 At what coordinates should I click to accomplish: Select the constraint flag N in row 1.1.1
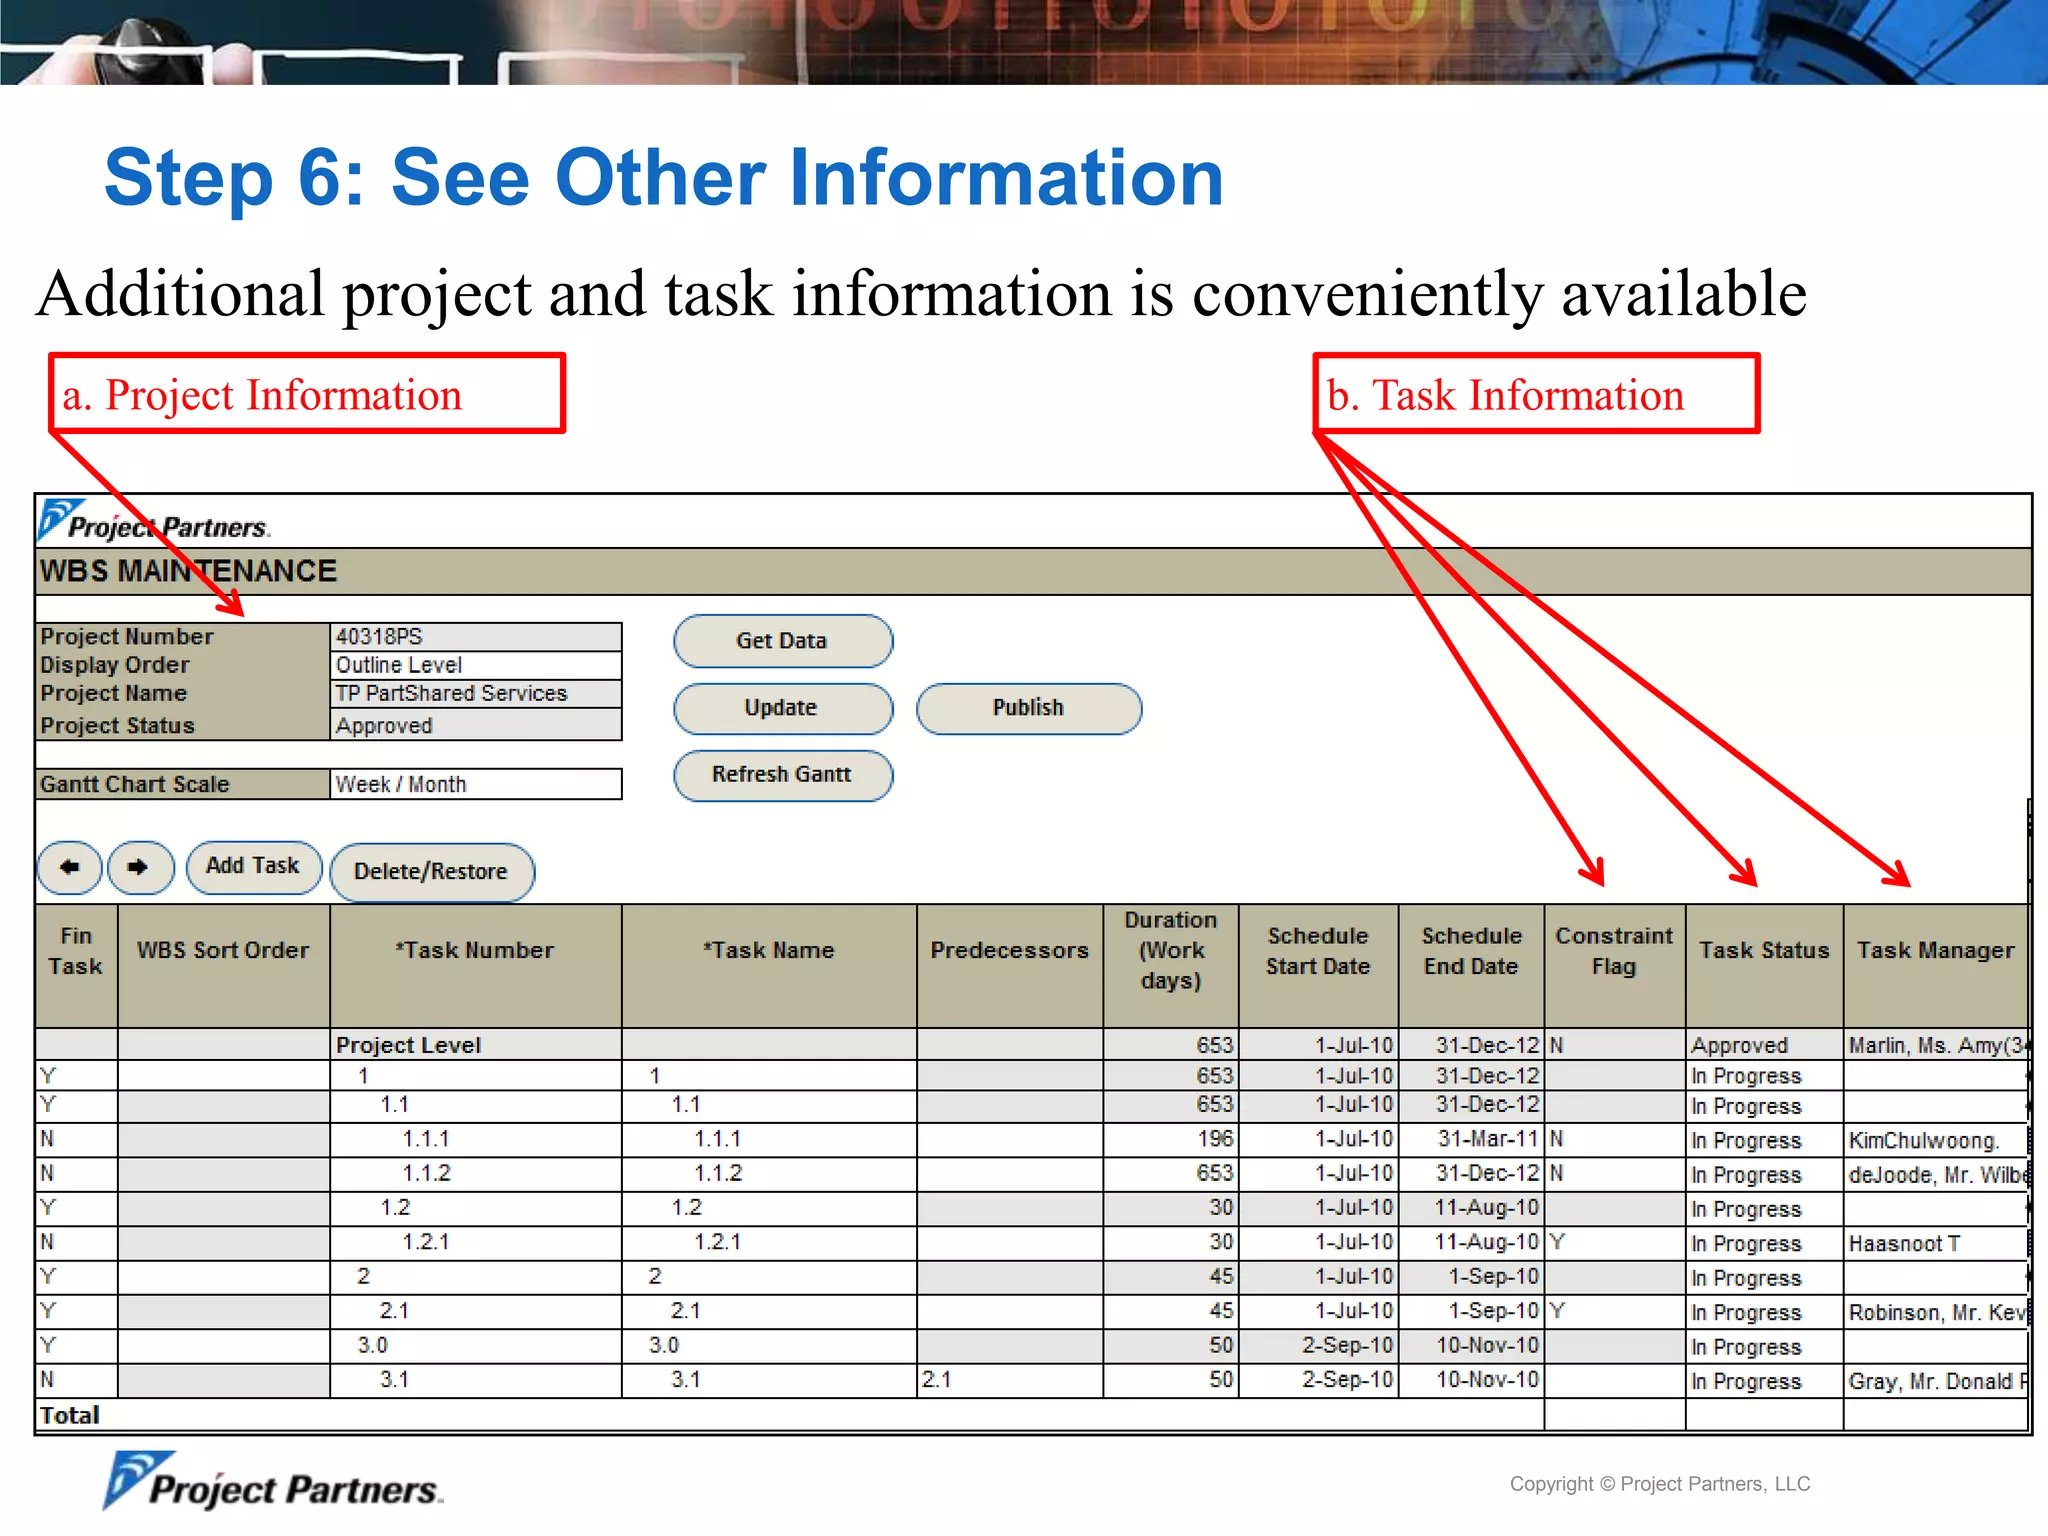pos(1615,1139)
